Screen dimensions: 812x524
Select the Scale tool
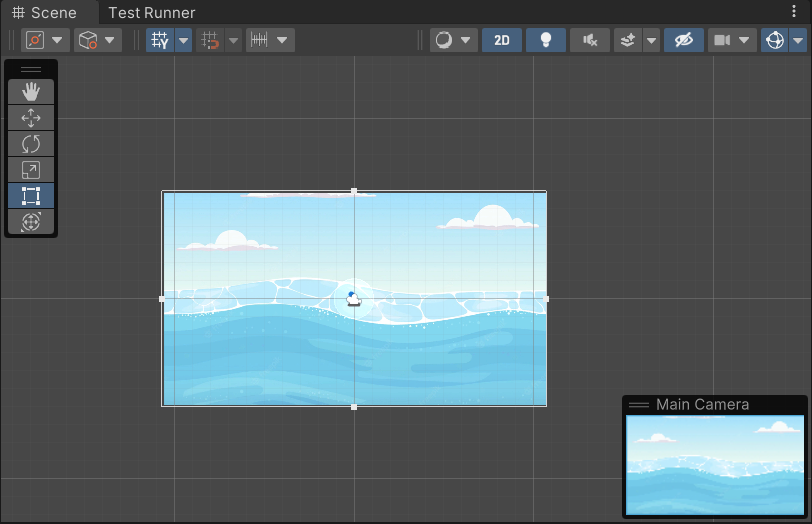[31, 170]
